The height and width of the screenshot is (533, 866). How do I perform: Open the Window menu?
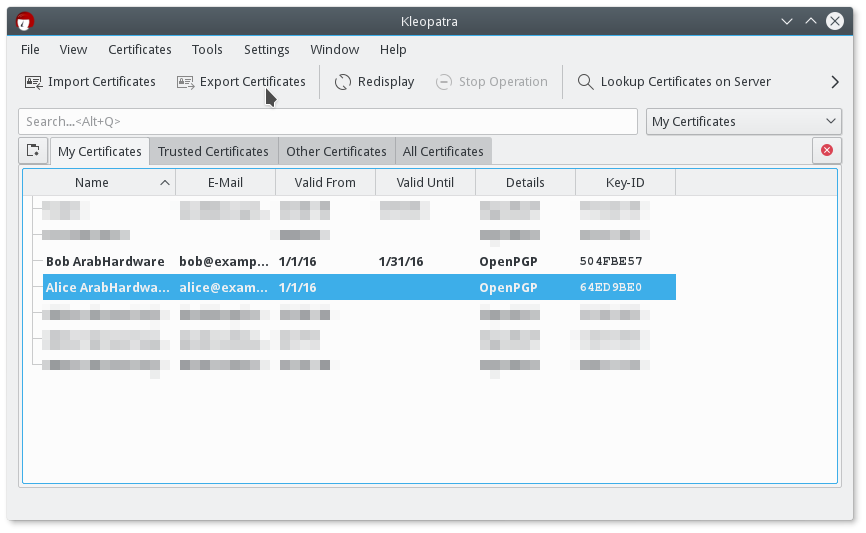coord(335,50)
